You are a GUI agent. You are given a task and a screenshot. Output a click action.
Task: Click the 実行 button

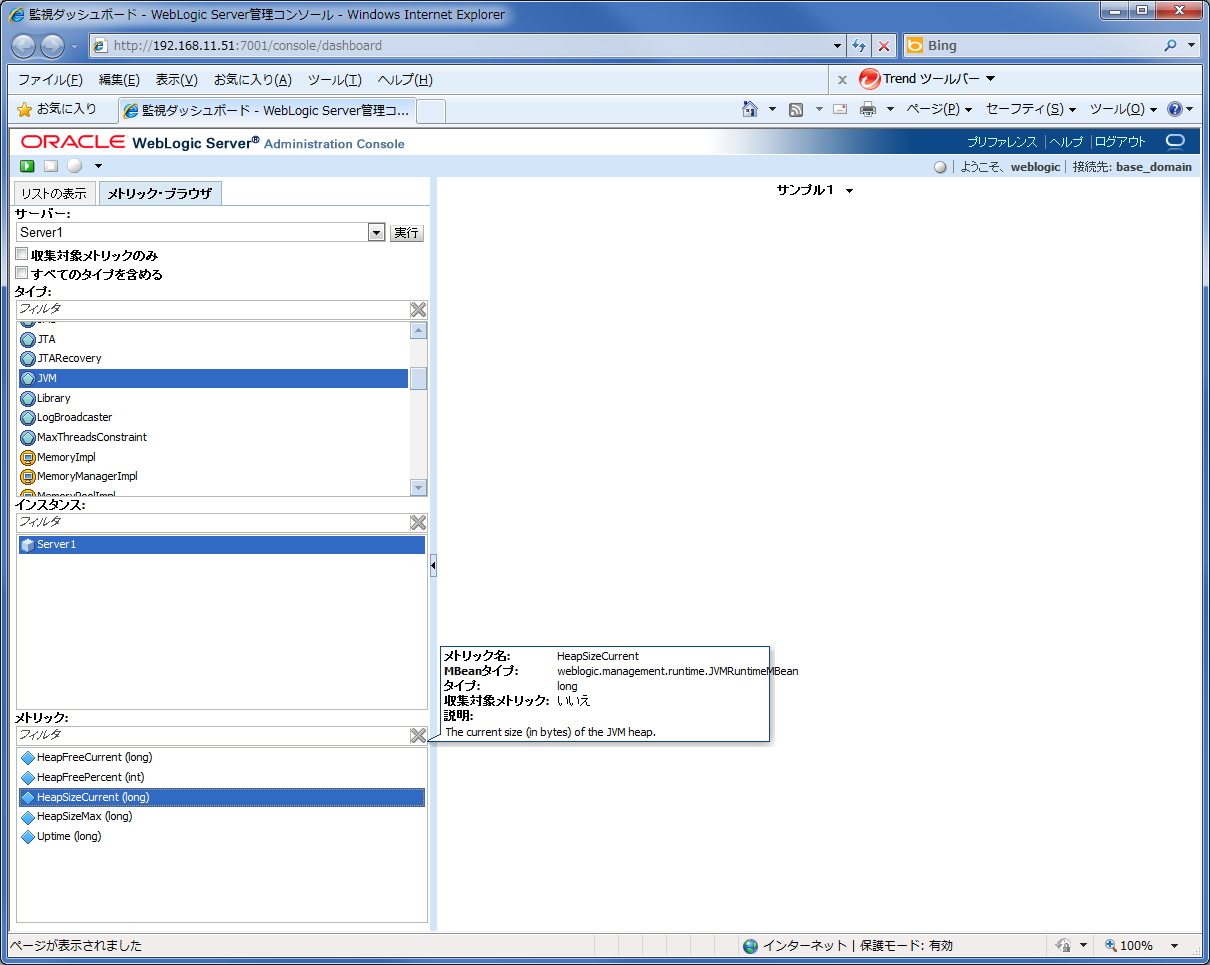click(x=406, y=233)
